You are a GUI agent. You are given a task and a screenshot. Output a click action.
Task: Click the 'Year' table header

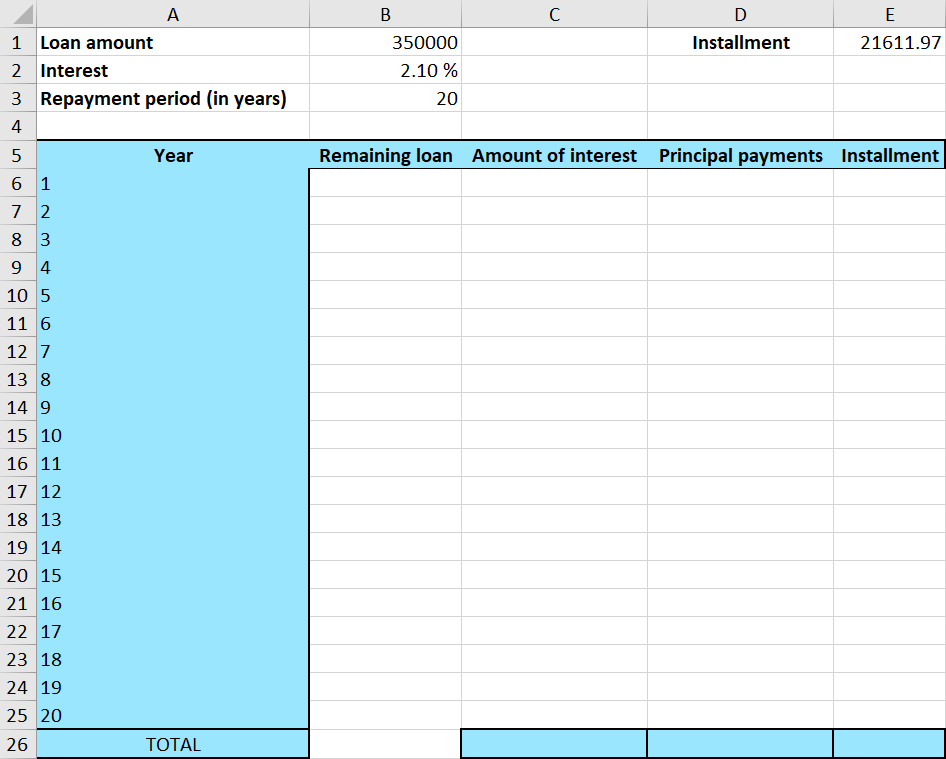click(x=173, y=155)
